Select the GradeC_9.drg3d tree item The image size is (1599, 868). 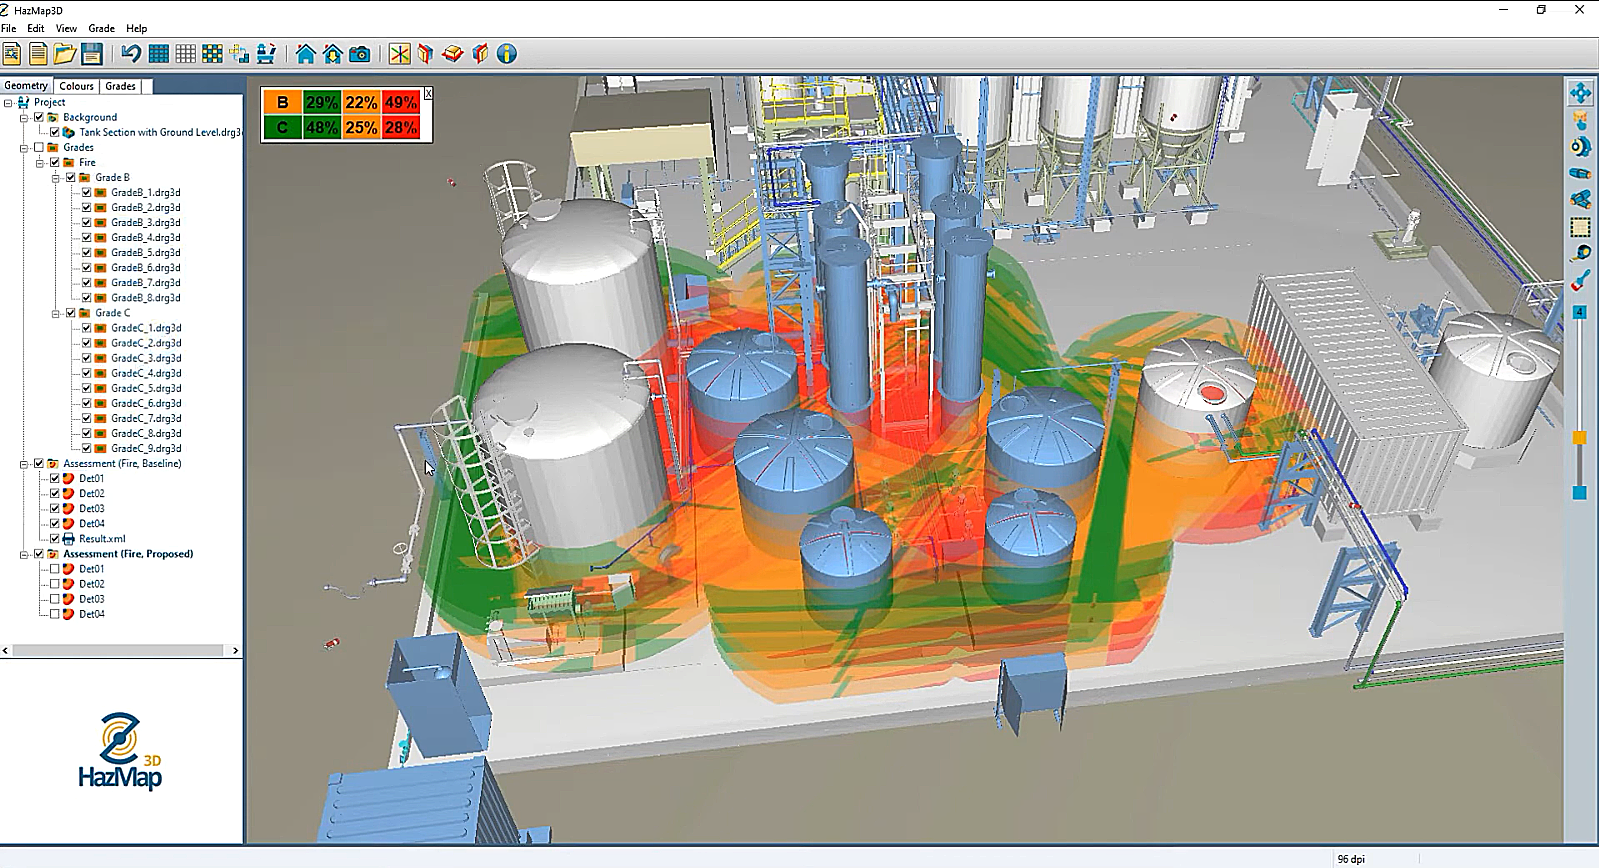click(146, 449)
